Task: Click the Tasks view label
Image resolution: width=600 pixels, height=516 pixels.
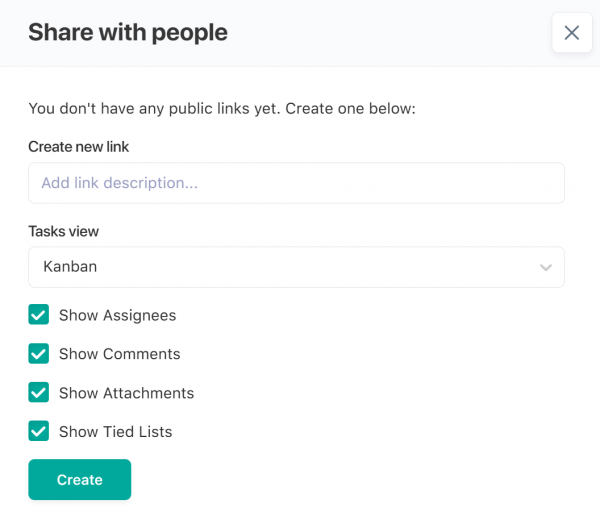Action: point(64,231)
